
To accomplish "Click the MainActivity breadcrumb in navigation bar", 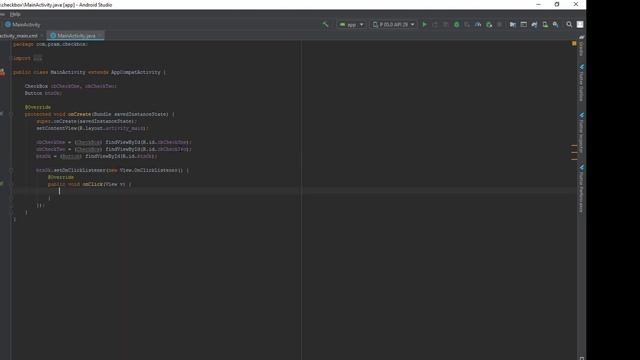I will [22, 24].
